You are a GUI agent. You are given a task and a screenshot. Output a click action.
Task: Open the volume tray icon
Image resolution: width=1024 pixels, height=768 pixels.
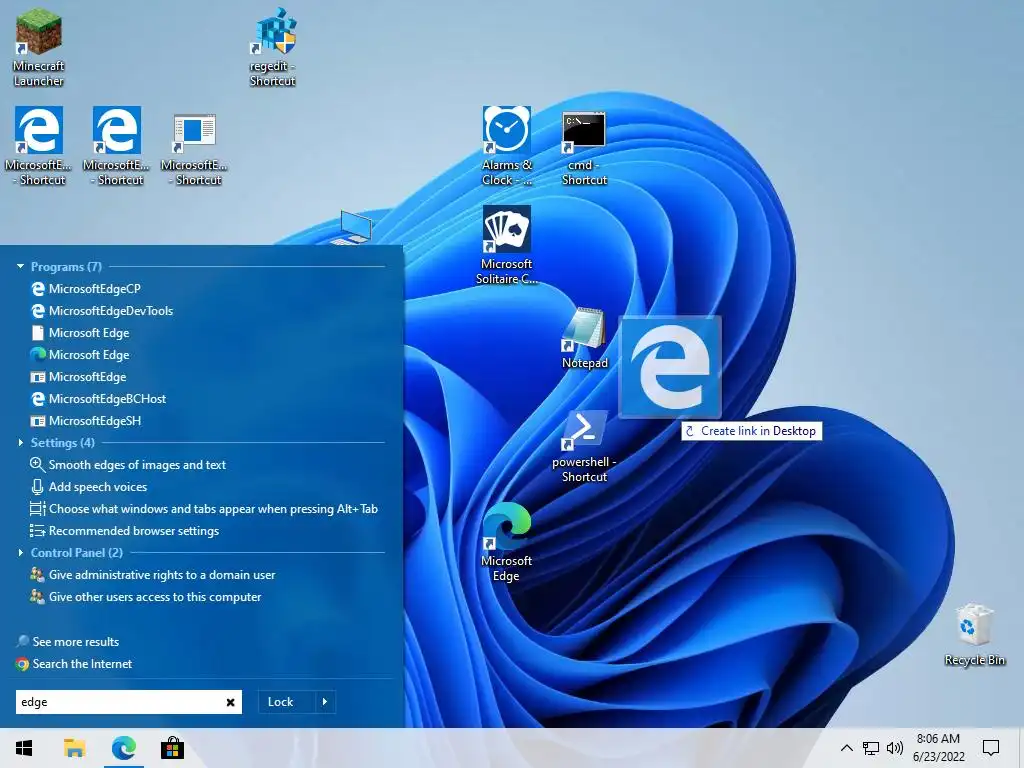tap(895, 748)
